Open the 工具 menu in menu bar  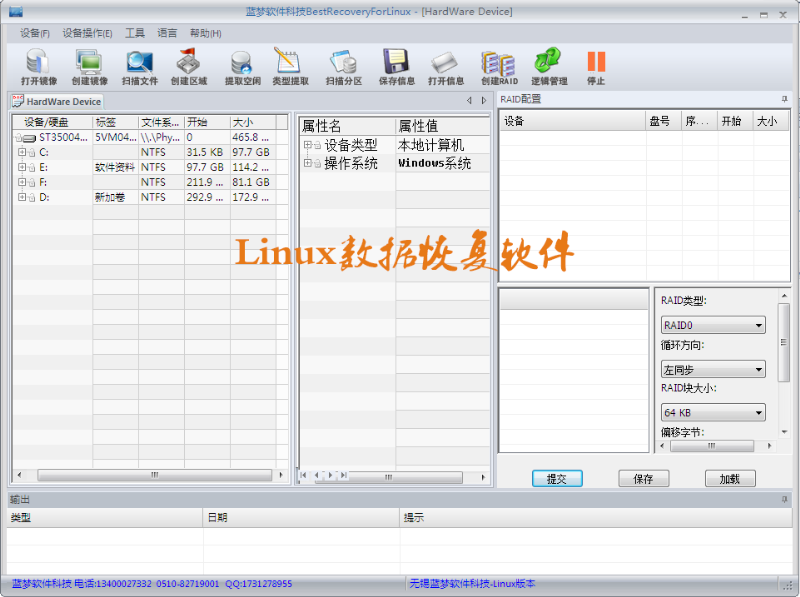[135, 33]
